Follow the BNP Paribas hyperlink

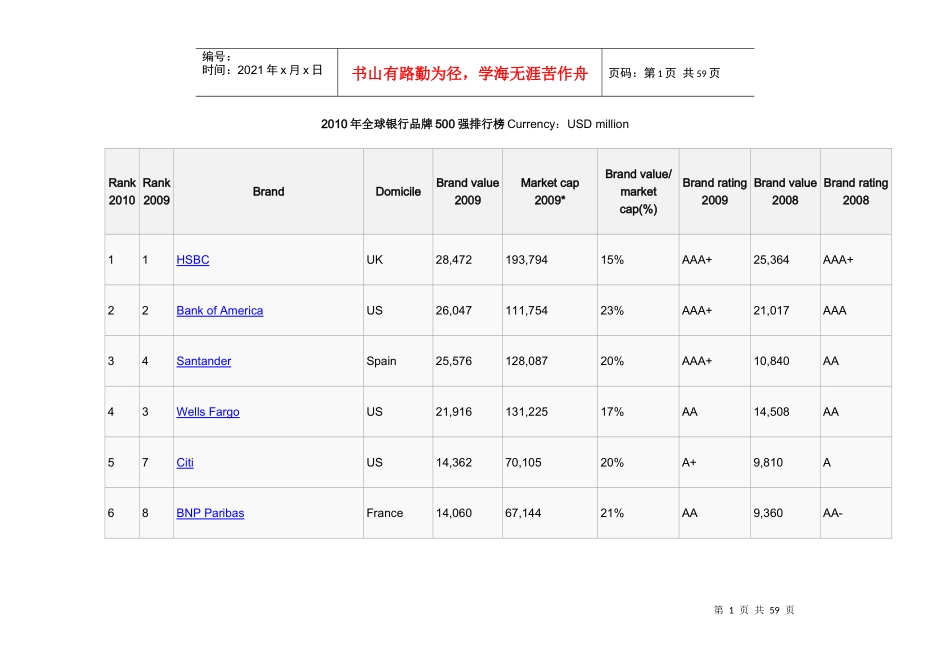210,513
